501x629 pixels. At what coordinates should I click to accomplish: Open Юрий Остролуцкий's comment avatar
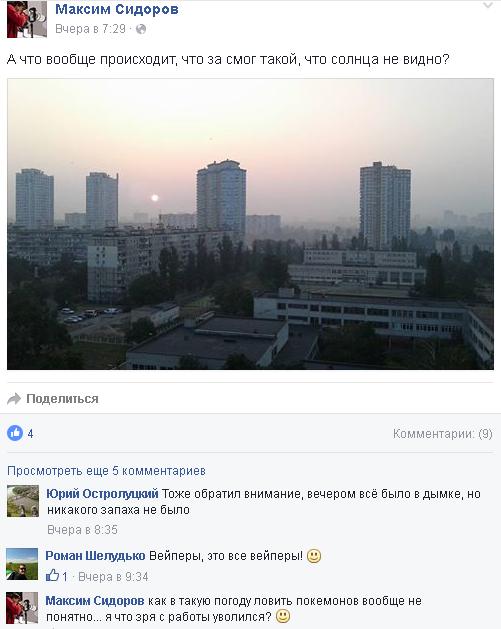click(23, 501)
